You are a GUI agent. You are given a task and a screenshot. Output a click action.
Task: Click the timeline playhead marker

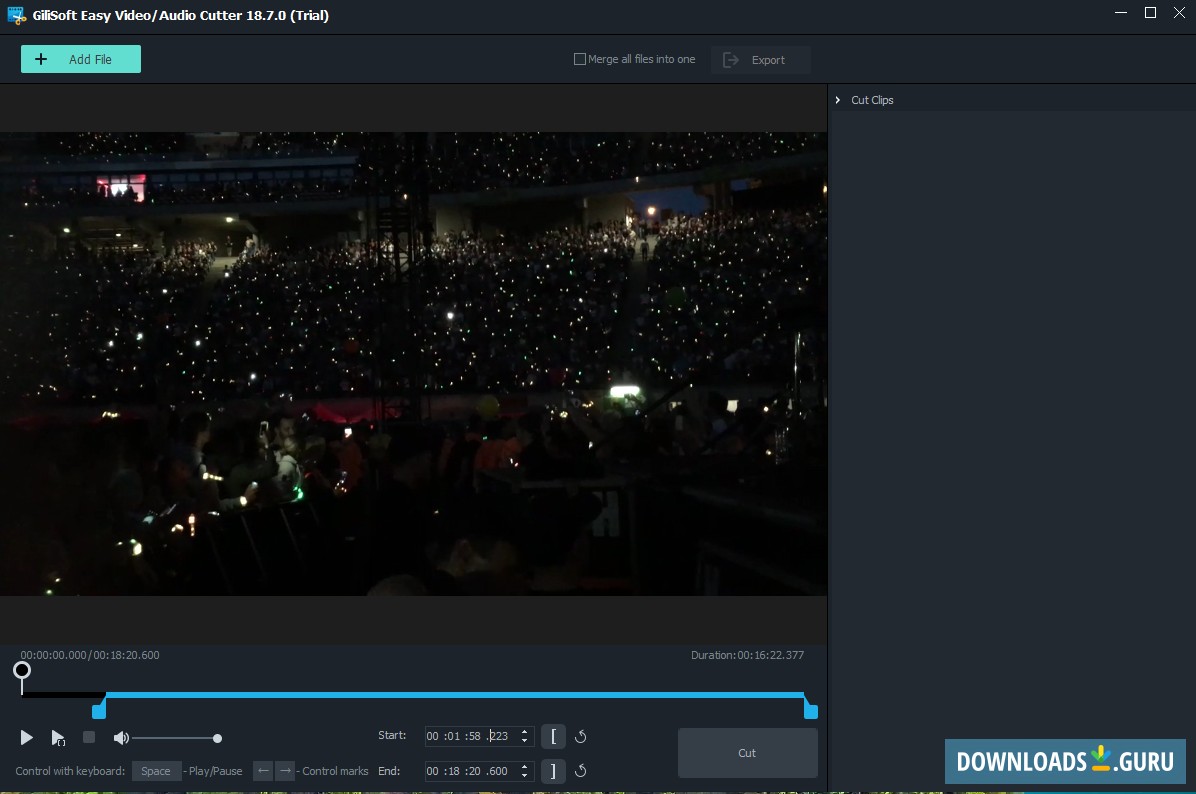point(22,671)
